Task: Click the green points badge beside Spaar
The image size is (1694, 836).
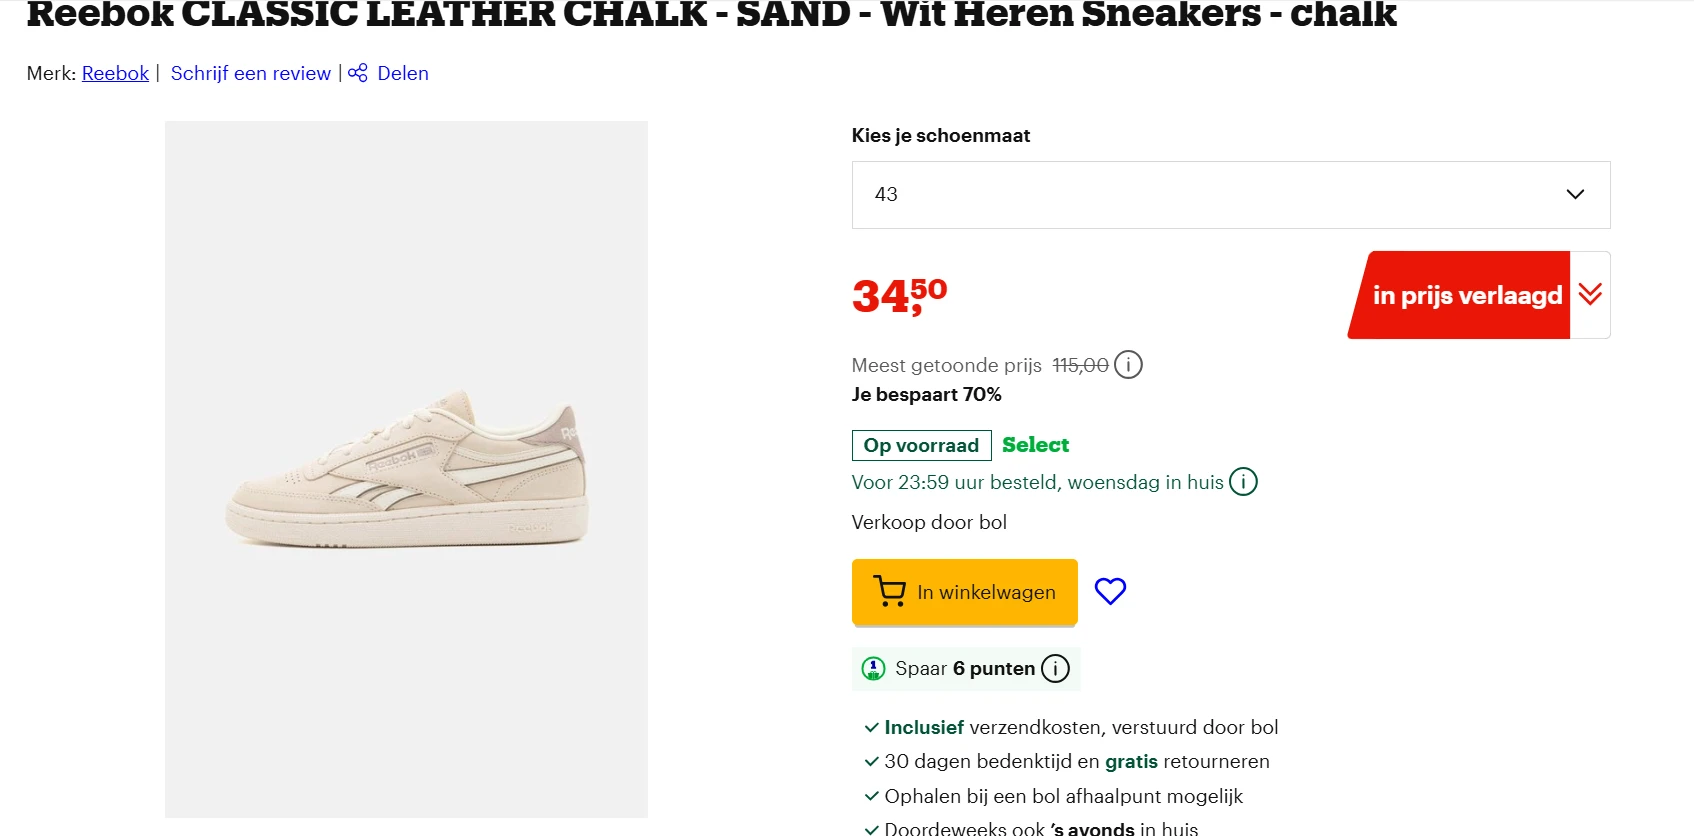Action: (x=874, y=669)
